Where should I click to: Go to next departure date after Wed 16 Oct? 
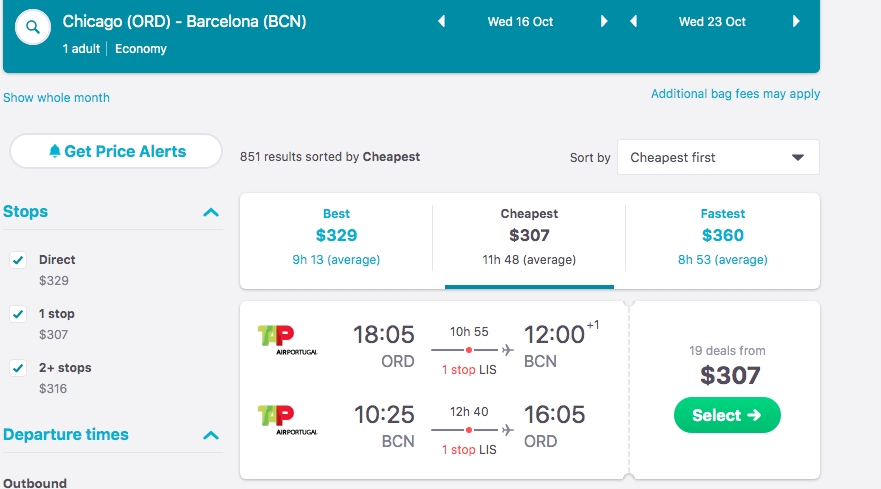point(604,22)
